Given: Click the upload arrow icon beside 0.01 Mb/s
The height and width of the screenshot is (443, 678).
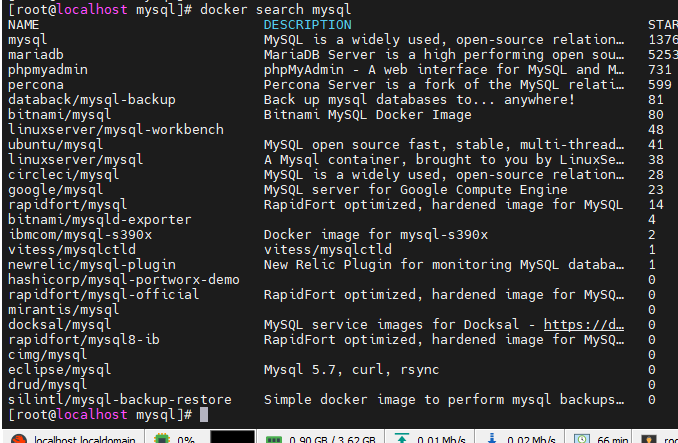Looking at the screenshot, I should click(402, 438).
